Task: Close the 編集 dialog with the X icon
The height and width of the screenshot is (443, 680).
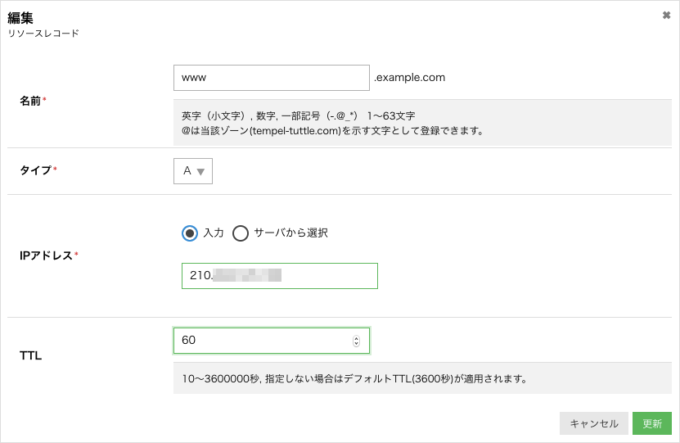Action: click(x=666, y=15)
